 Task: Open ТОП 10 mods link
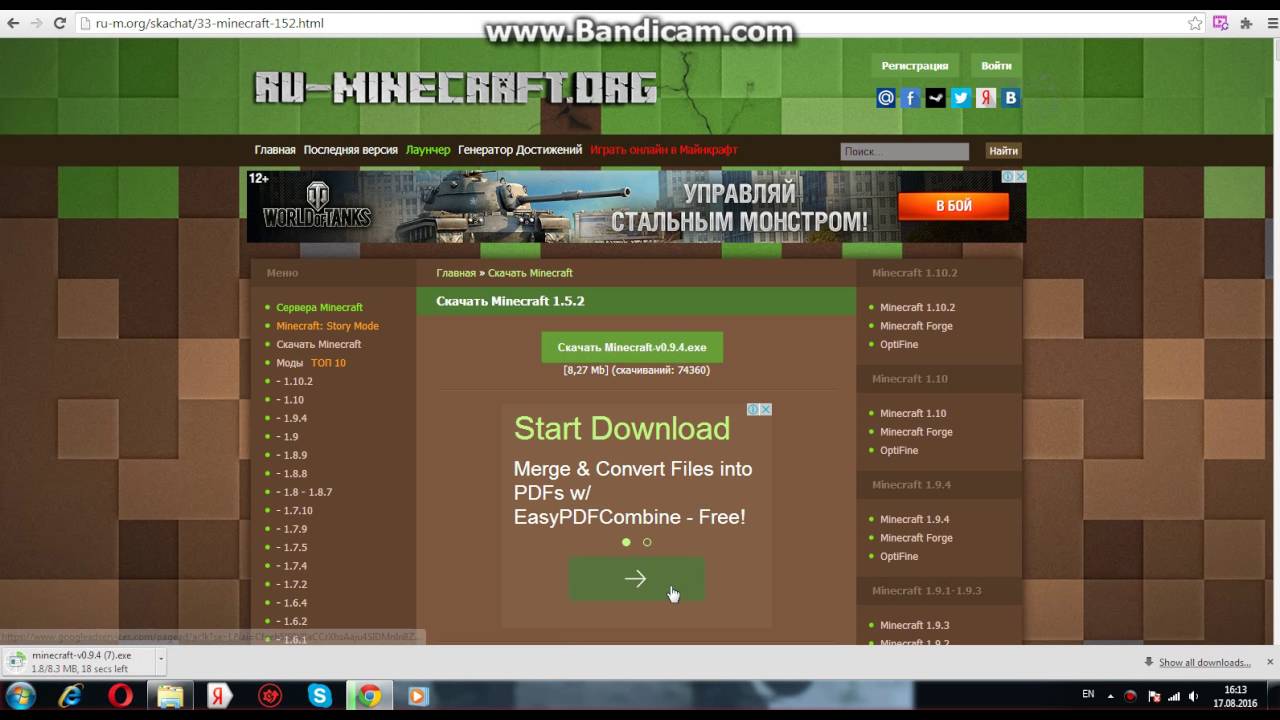[328, 363]
